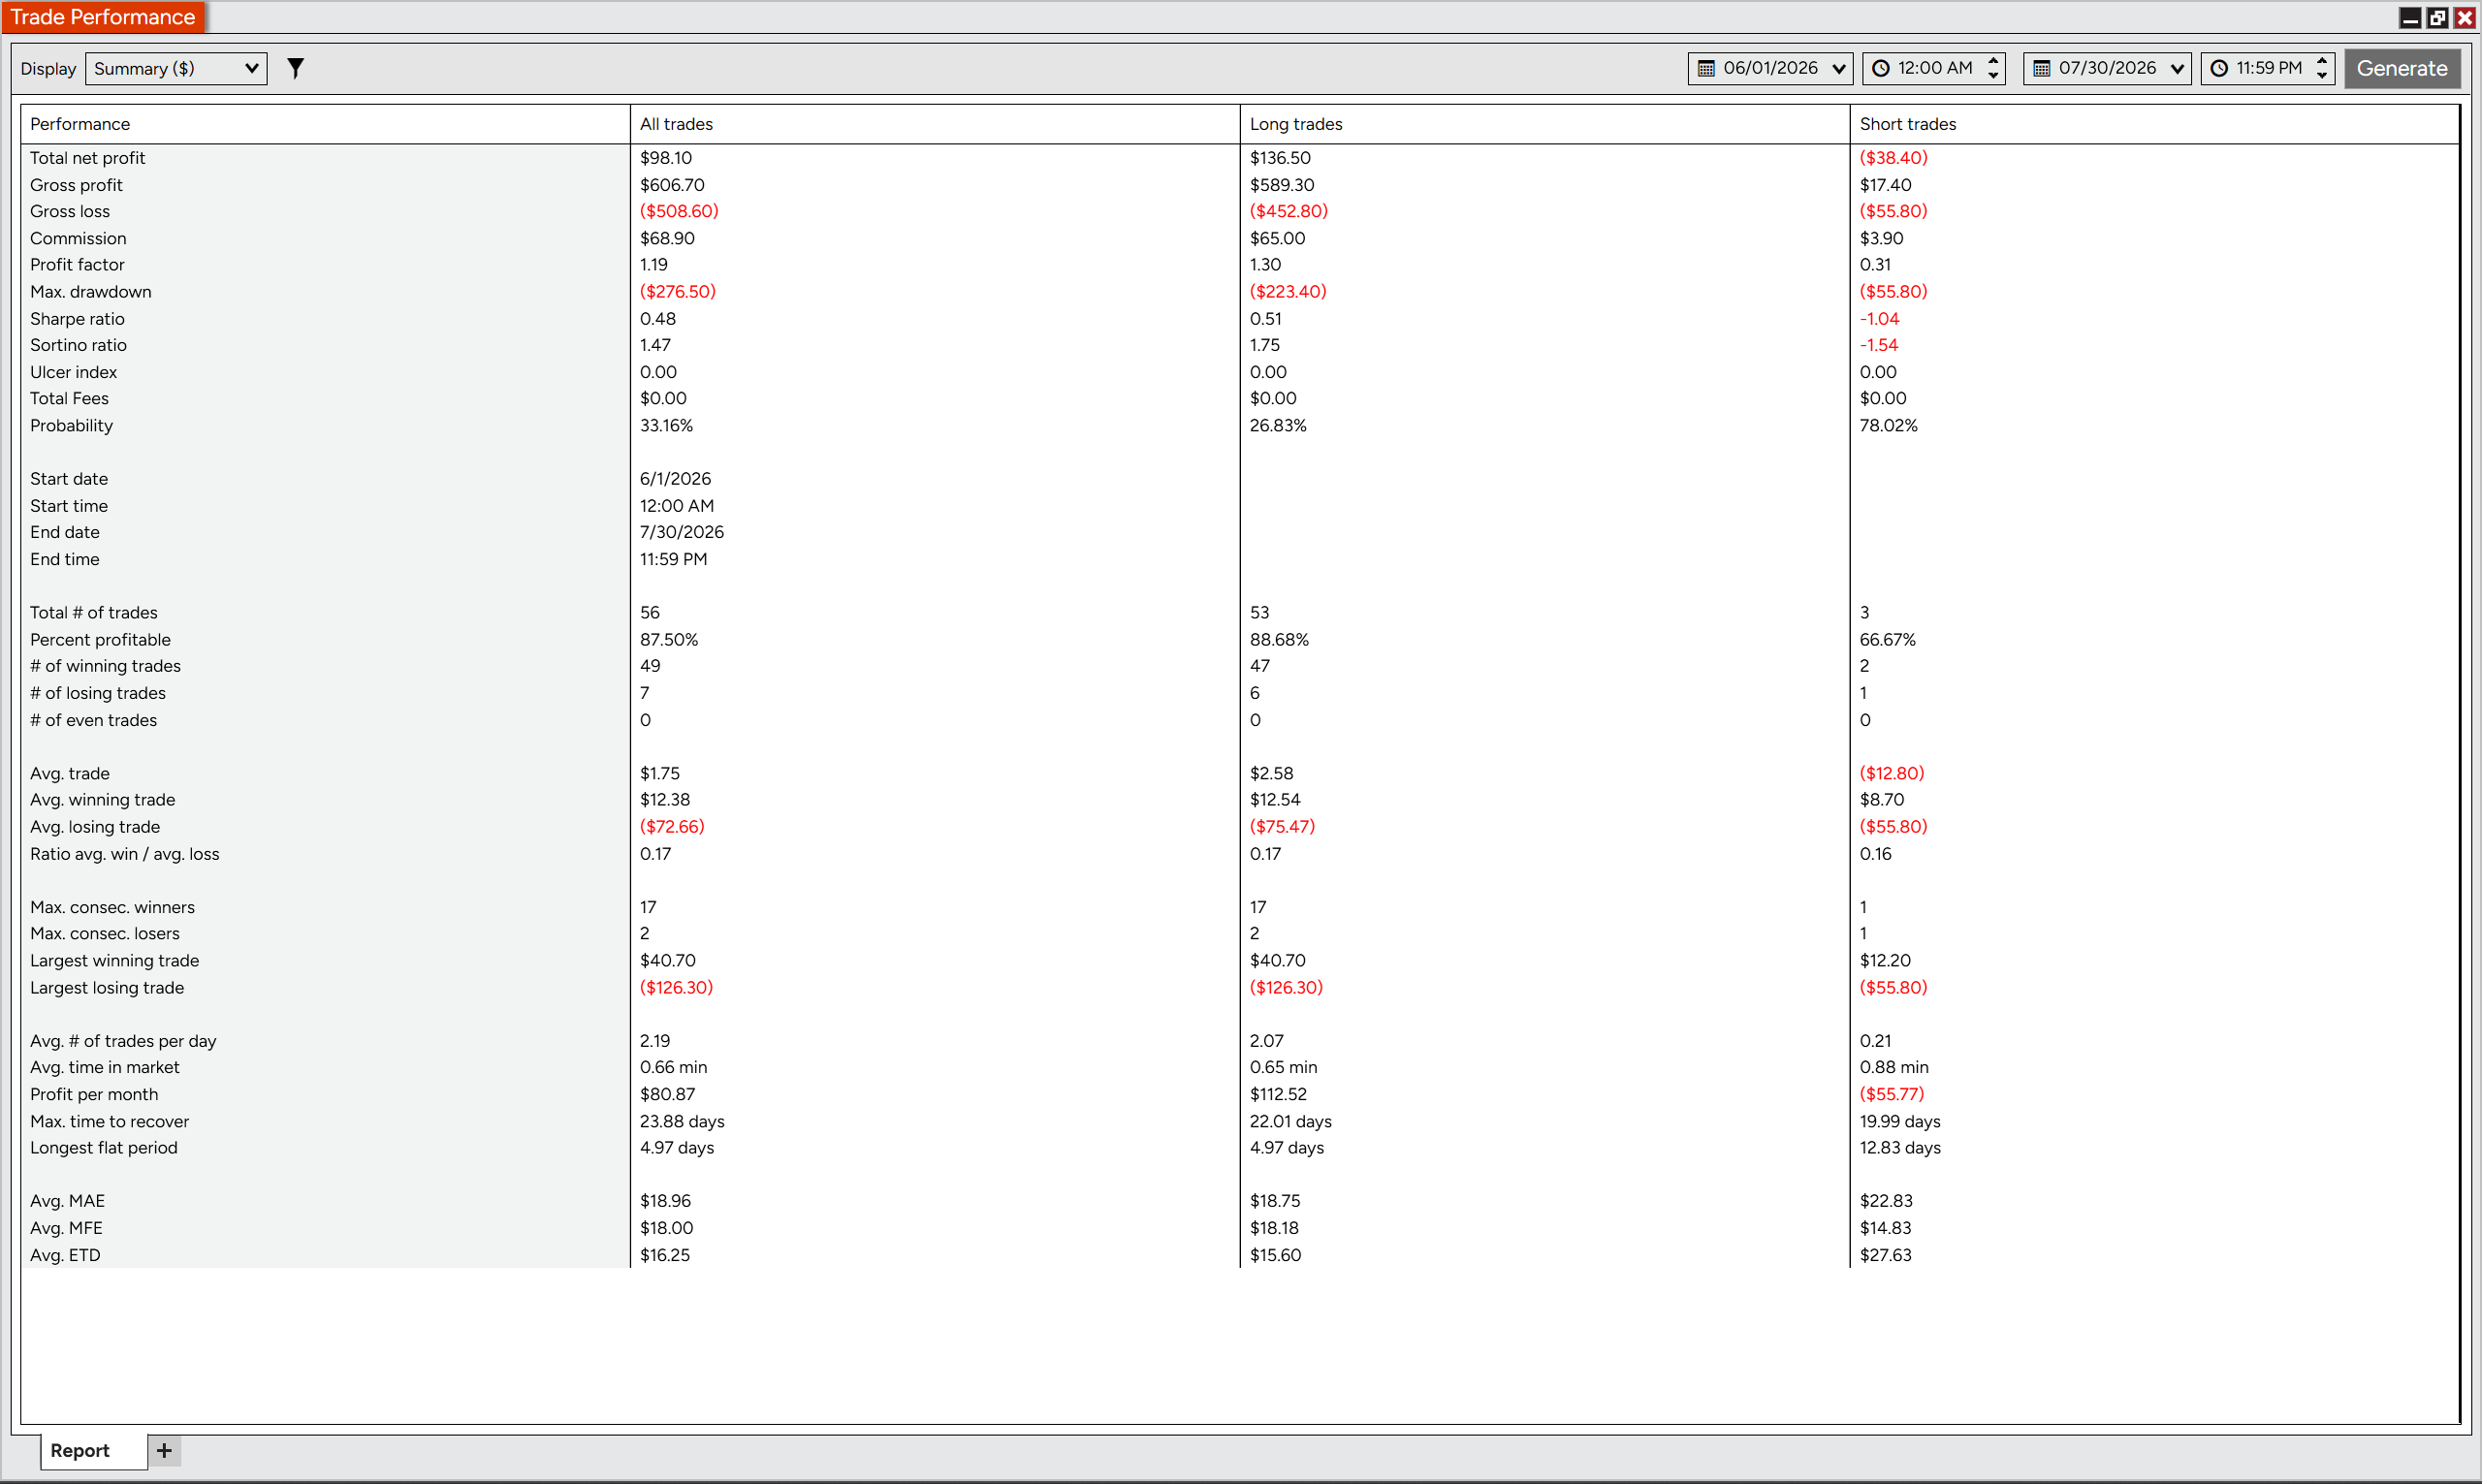Click the Short trades largest losing ($55.80)

[1893, 988]
